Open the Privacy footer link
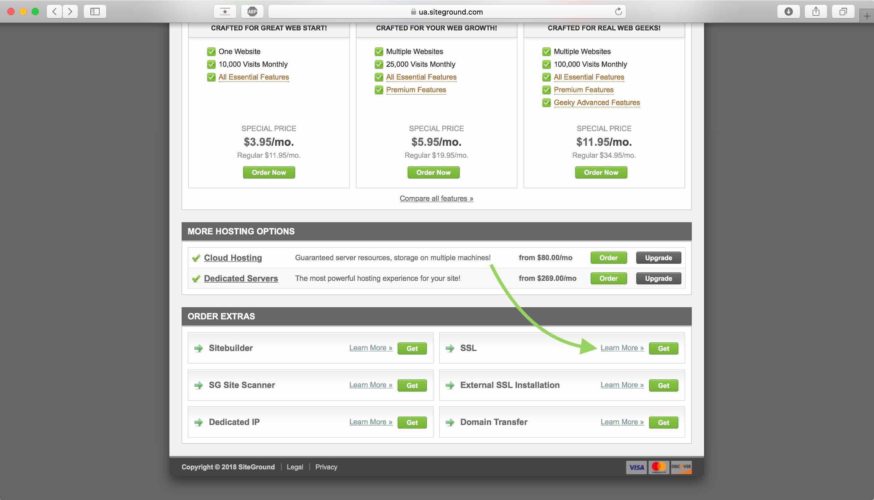Image resolution: width=874 pixels, height=500 pixels. pyautogui.click(x=326, y=467)
